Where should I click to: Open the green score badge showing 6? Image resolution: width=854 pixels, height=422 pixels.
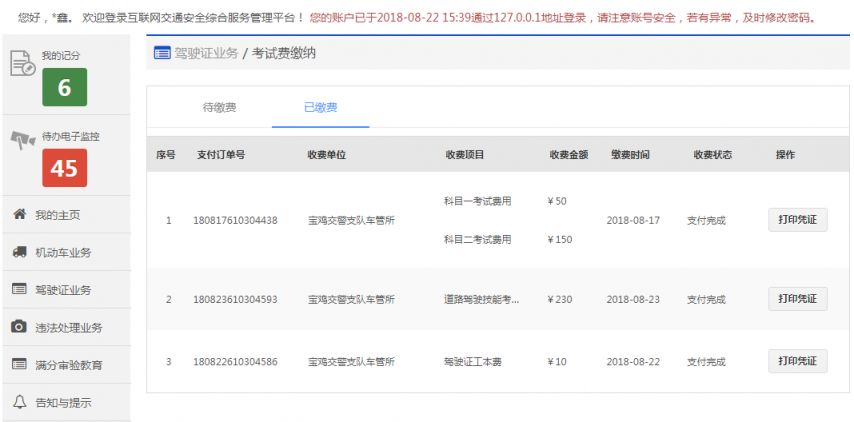(x=64, y=87)
